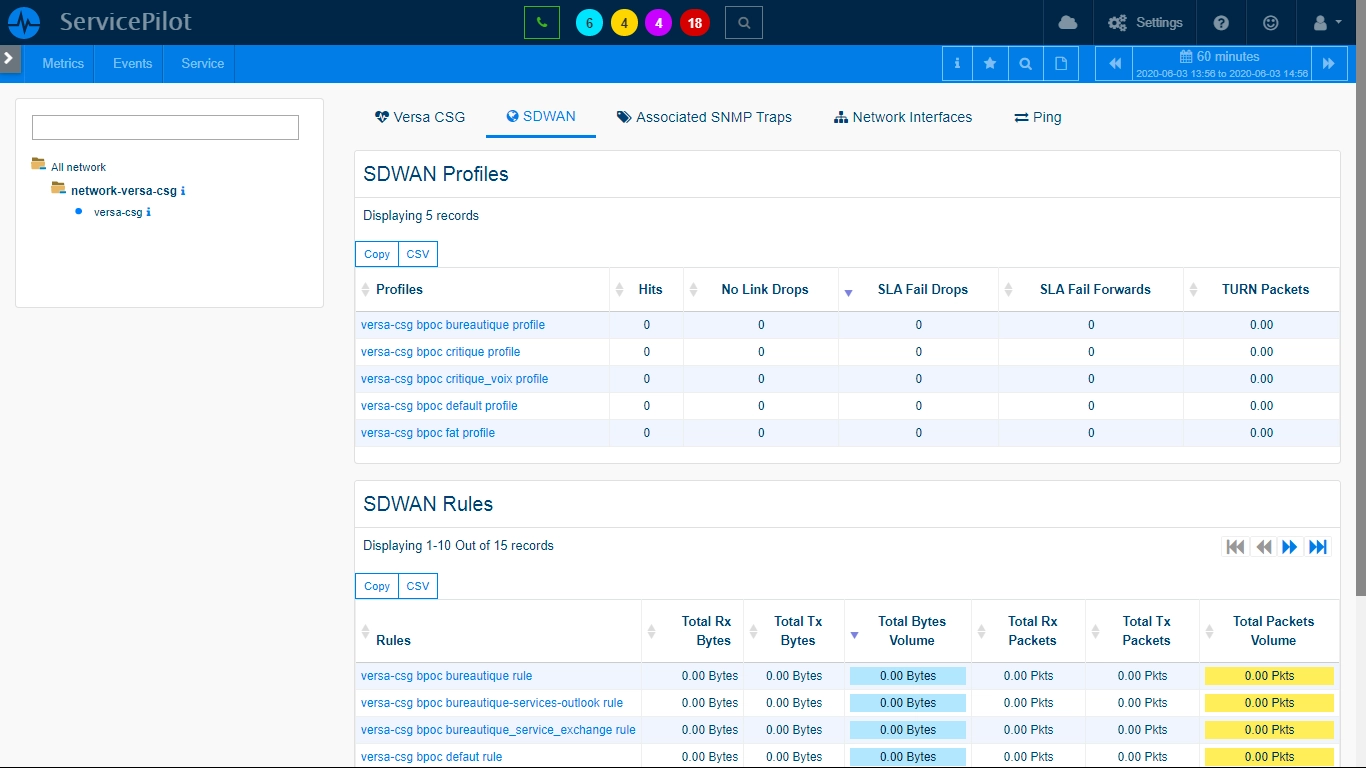Image resolution: width=1366 pixels, height=768 pixels.
Task: Click the star favorites icon
Action: pyautogui.click(x=990, y=63)
